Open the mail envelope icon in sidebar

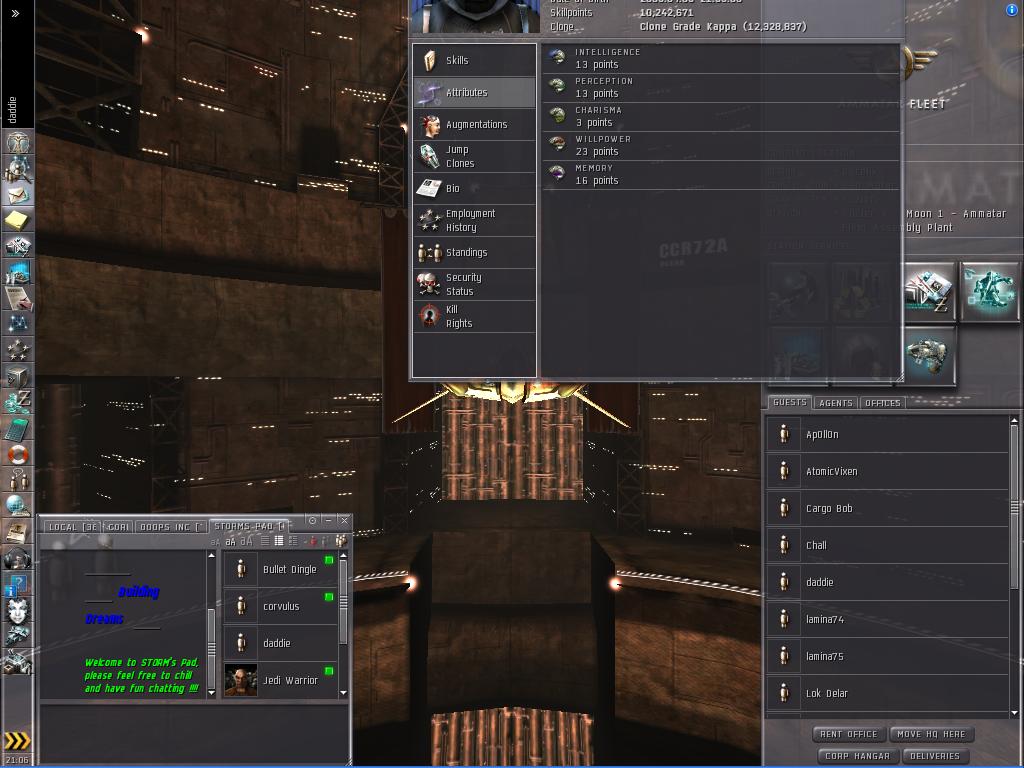pyautogui.click(x=18, y=195)
